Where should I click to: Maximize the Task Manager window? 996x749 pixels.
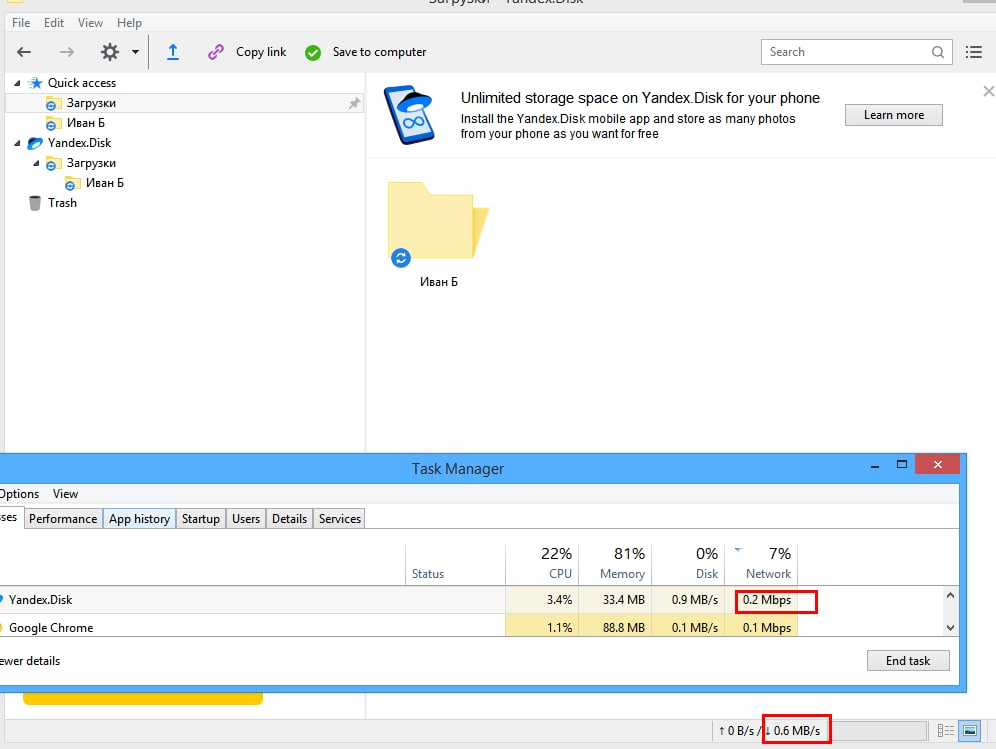901,465
